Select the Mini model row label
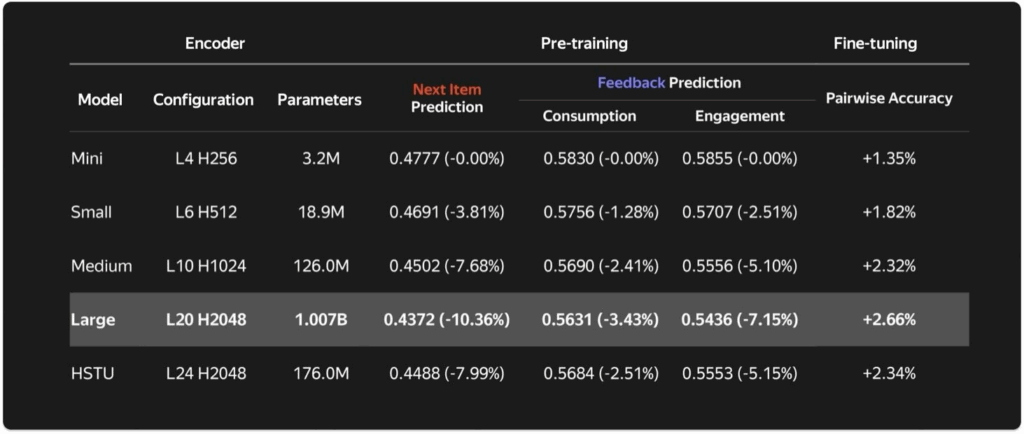Image resolution: width=1024 pixels, height=434 pixels. click(x=87, y=158)
